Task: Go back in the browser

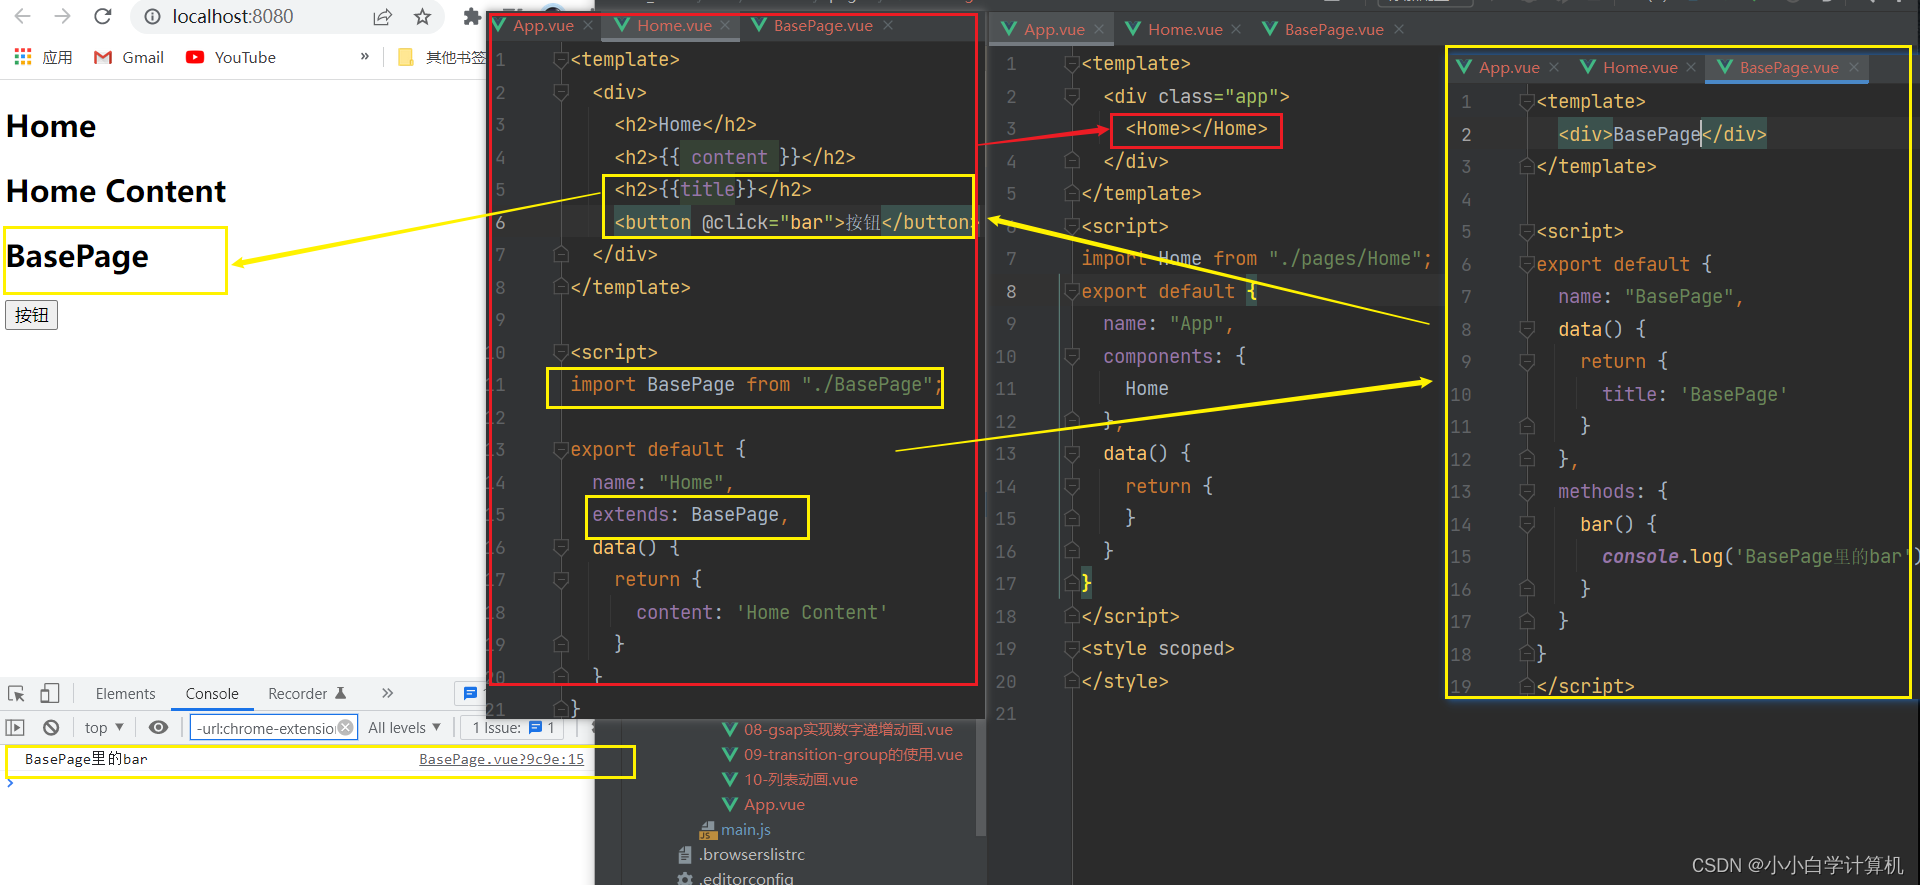Action: [22, 16]
